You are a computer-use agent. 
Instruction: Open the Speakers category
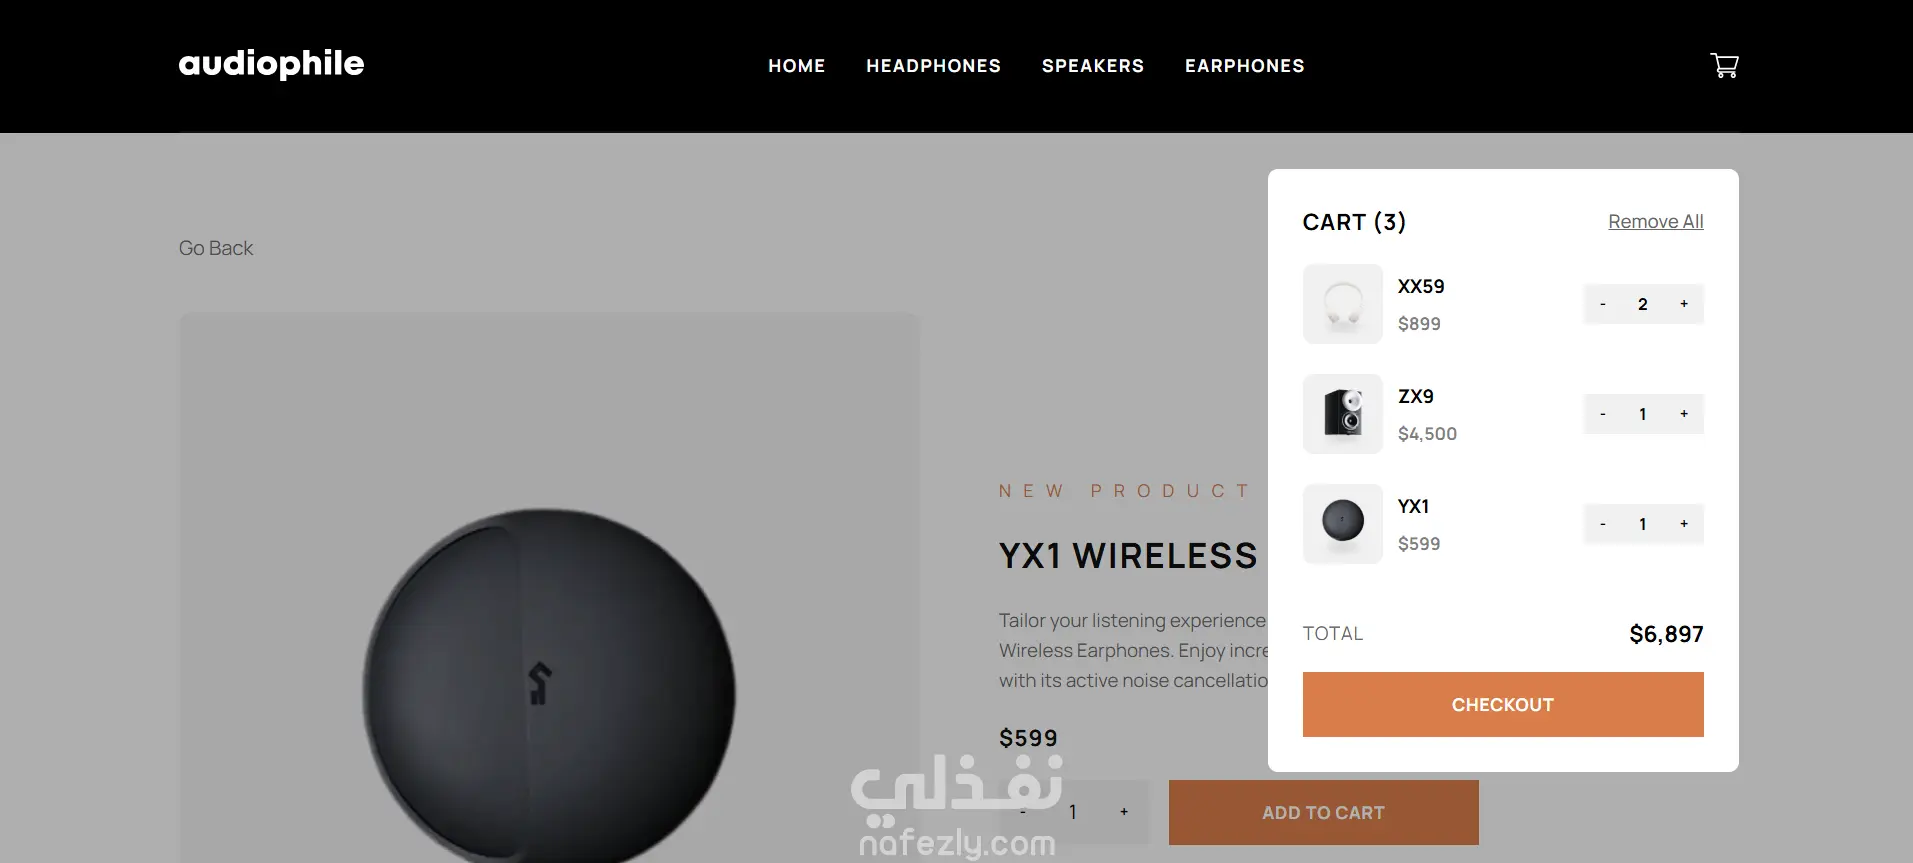[1093, 66]
